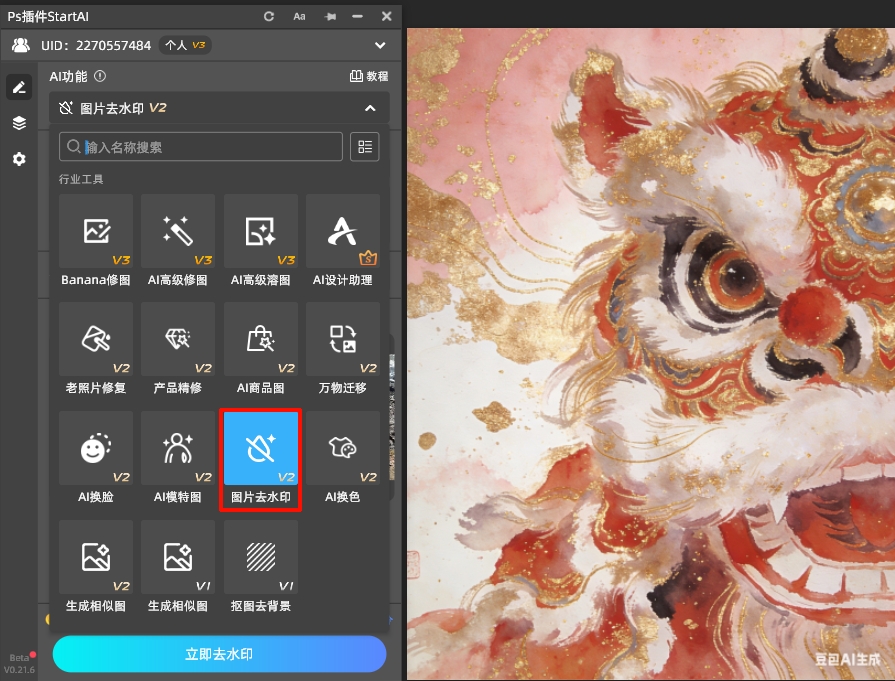Select the 老照片修复 tool
Image resolution: width=895 pixels, height=681 pixels.
point(95,339)
